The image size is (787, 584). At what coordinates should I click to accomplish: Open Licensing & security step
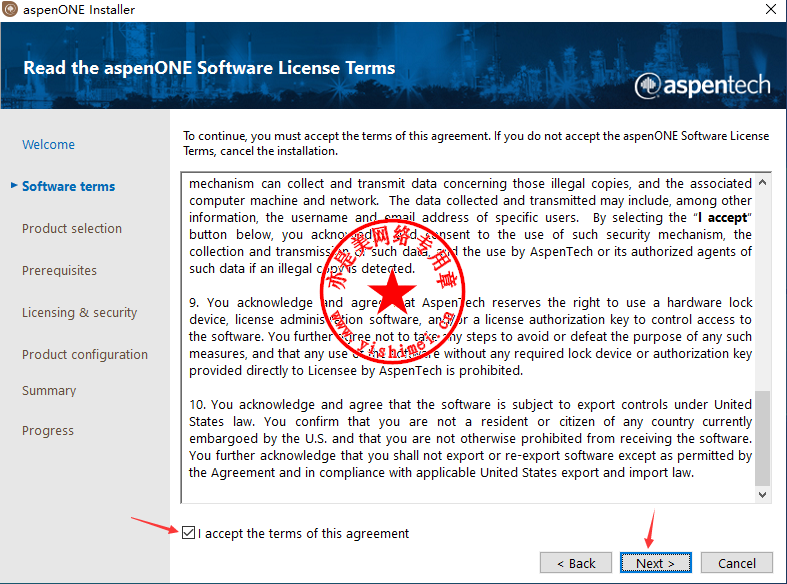point(79,313)
